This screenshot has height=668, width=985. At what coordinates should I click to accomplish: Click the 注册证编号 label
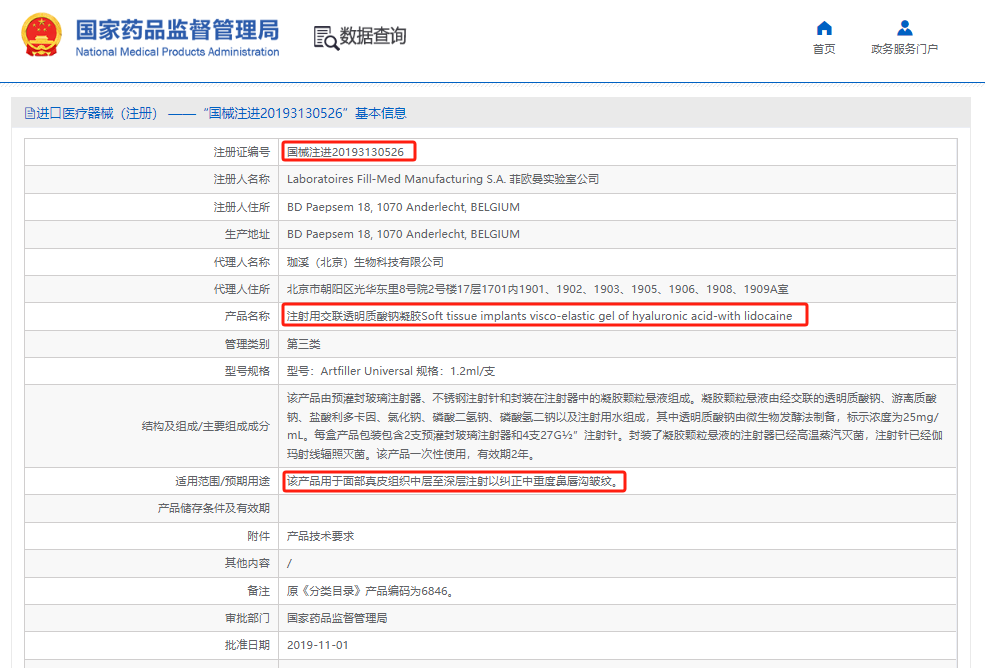click(x=242, y=152)
